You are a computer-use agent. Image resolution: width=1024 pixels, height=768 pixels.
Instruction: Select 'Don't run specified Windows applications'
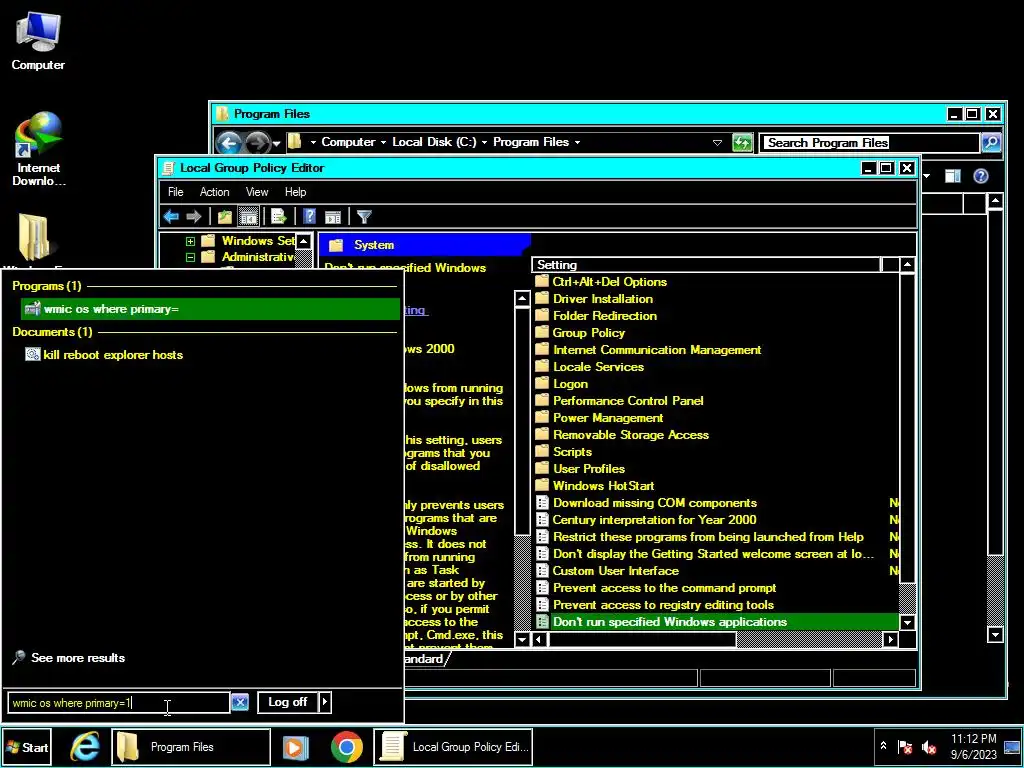click(x=716, y=622)
